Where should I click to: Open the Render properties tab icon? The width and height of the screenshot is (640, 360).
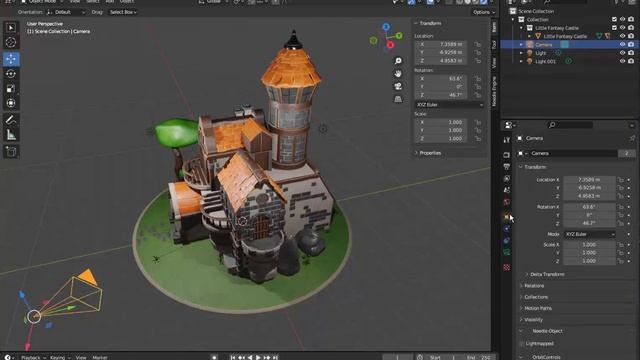[507, 155]
